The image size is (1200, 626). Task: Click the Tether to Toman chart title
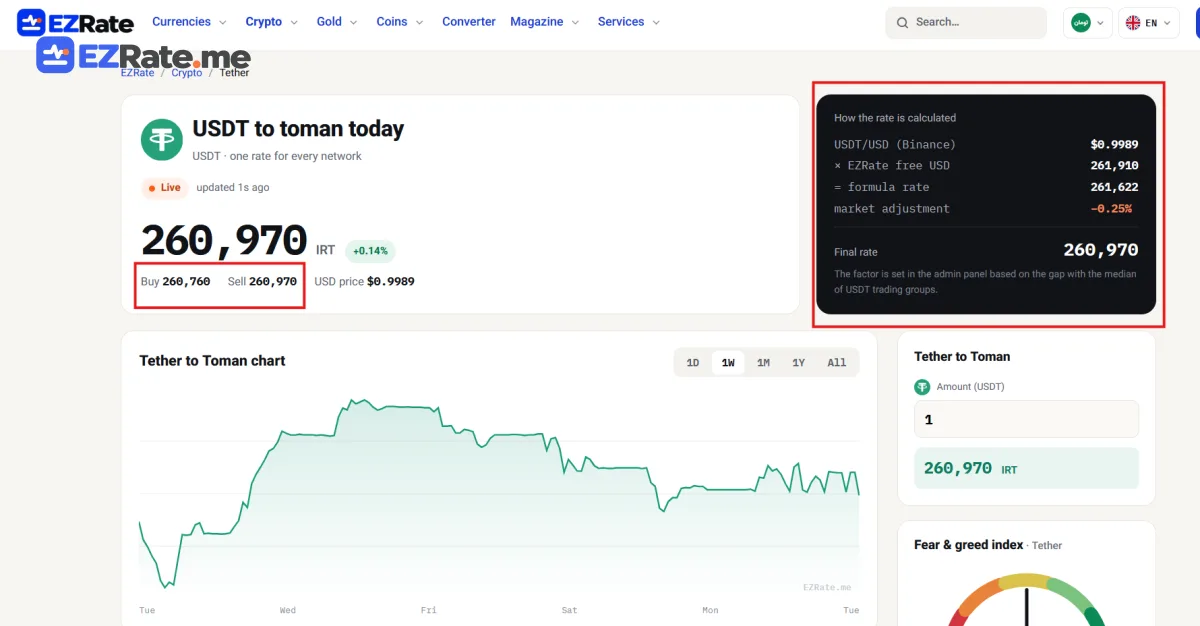click(212, 361)
